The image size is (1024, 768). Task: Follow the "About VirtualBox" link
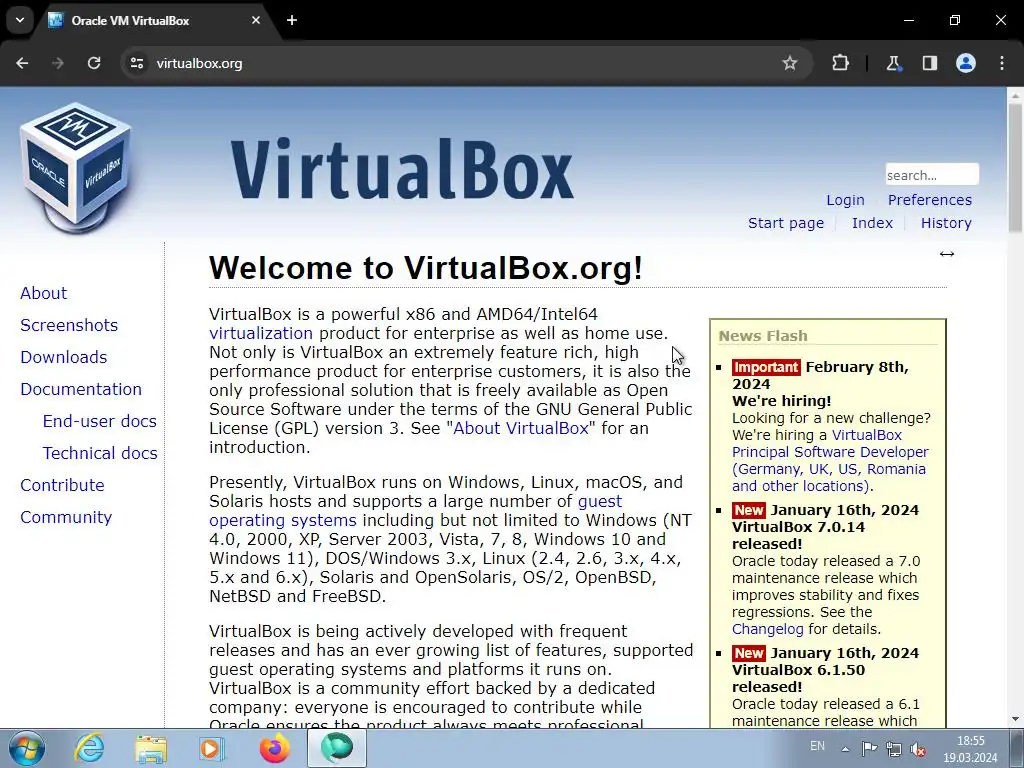tap(520, 428)
